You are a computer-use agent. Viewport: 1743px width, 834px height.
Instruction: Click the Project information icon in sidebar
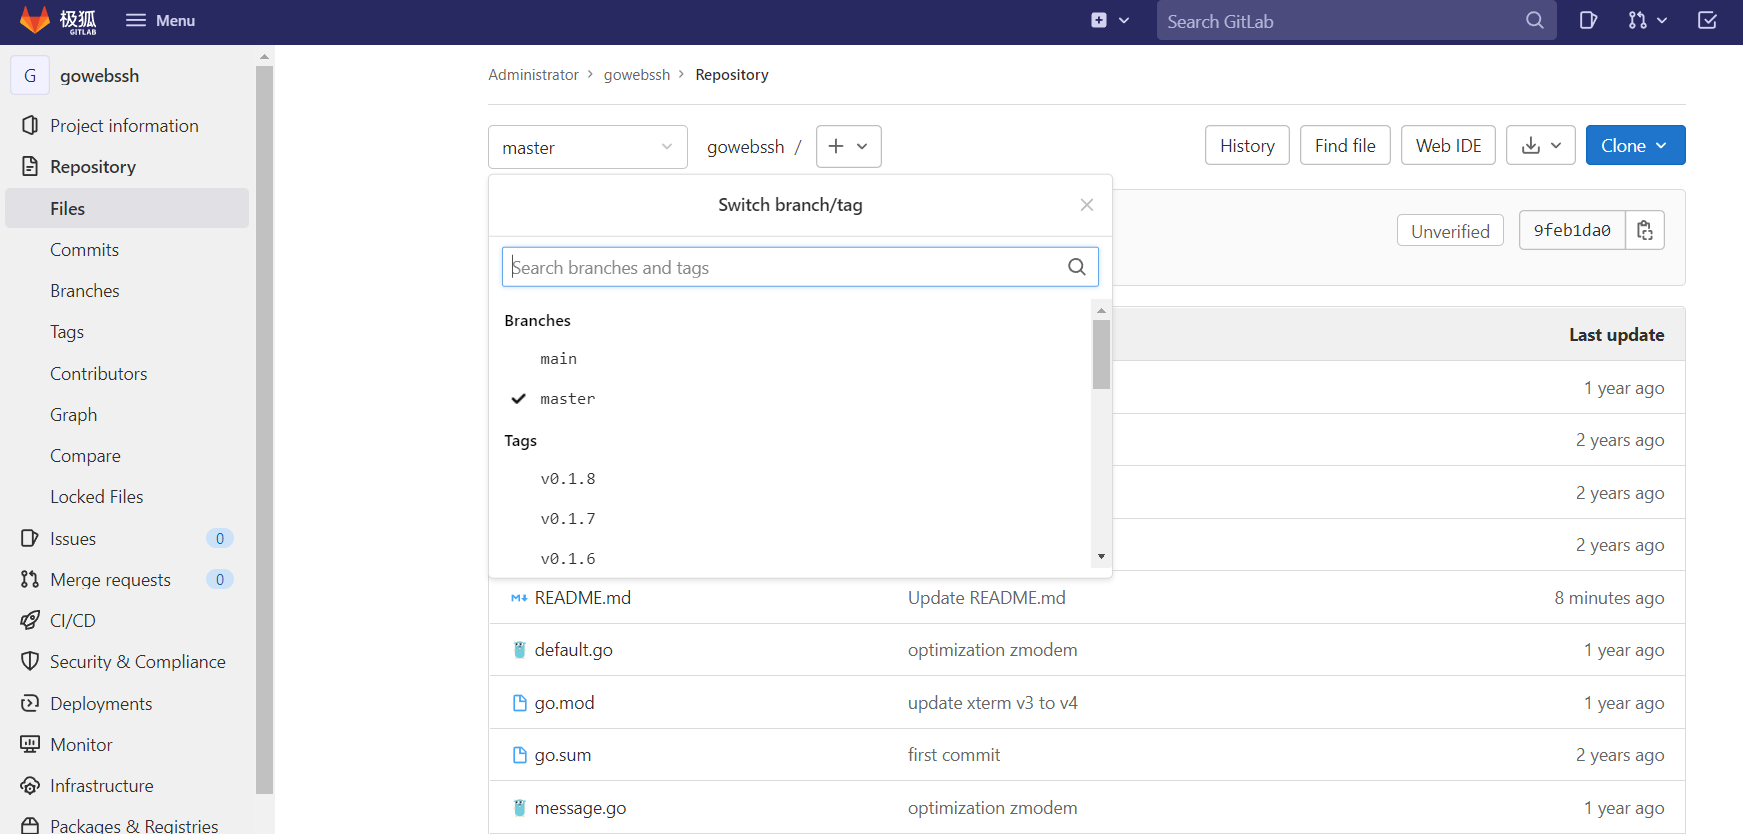[30, 125]
